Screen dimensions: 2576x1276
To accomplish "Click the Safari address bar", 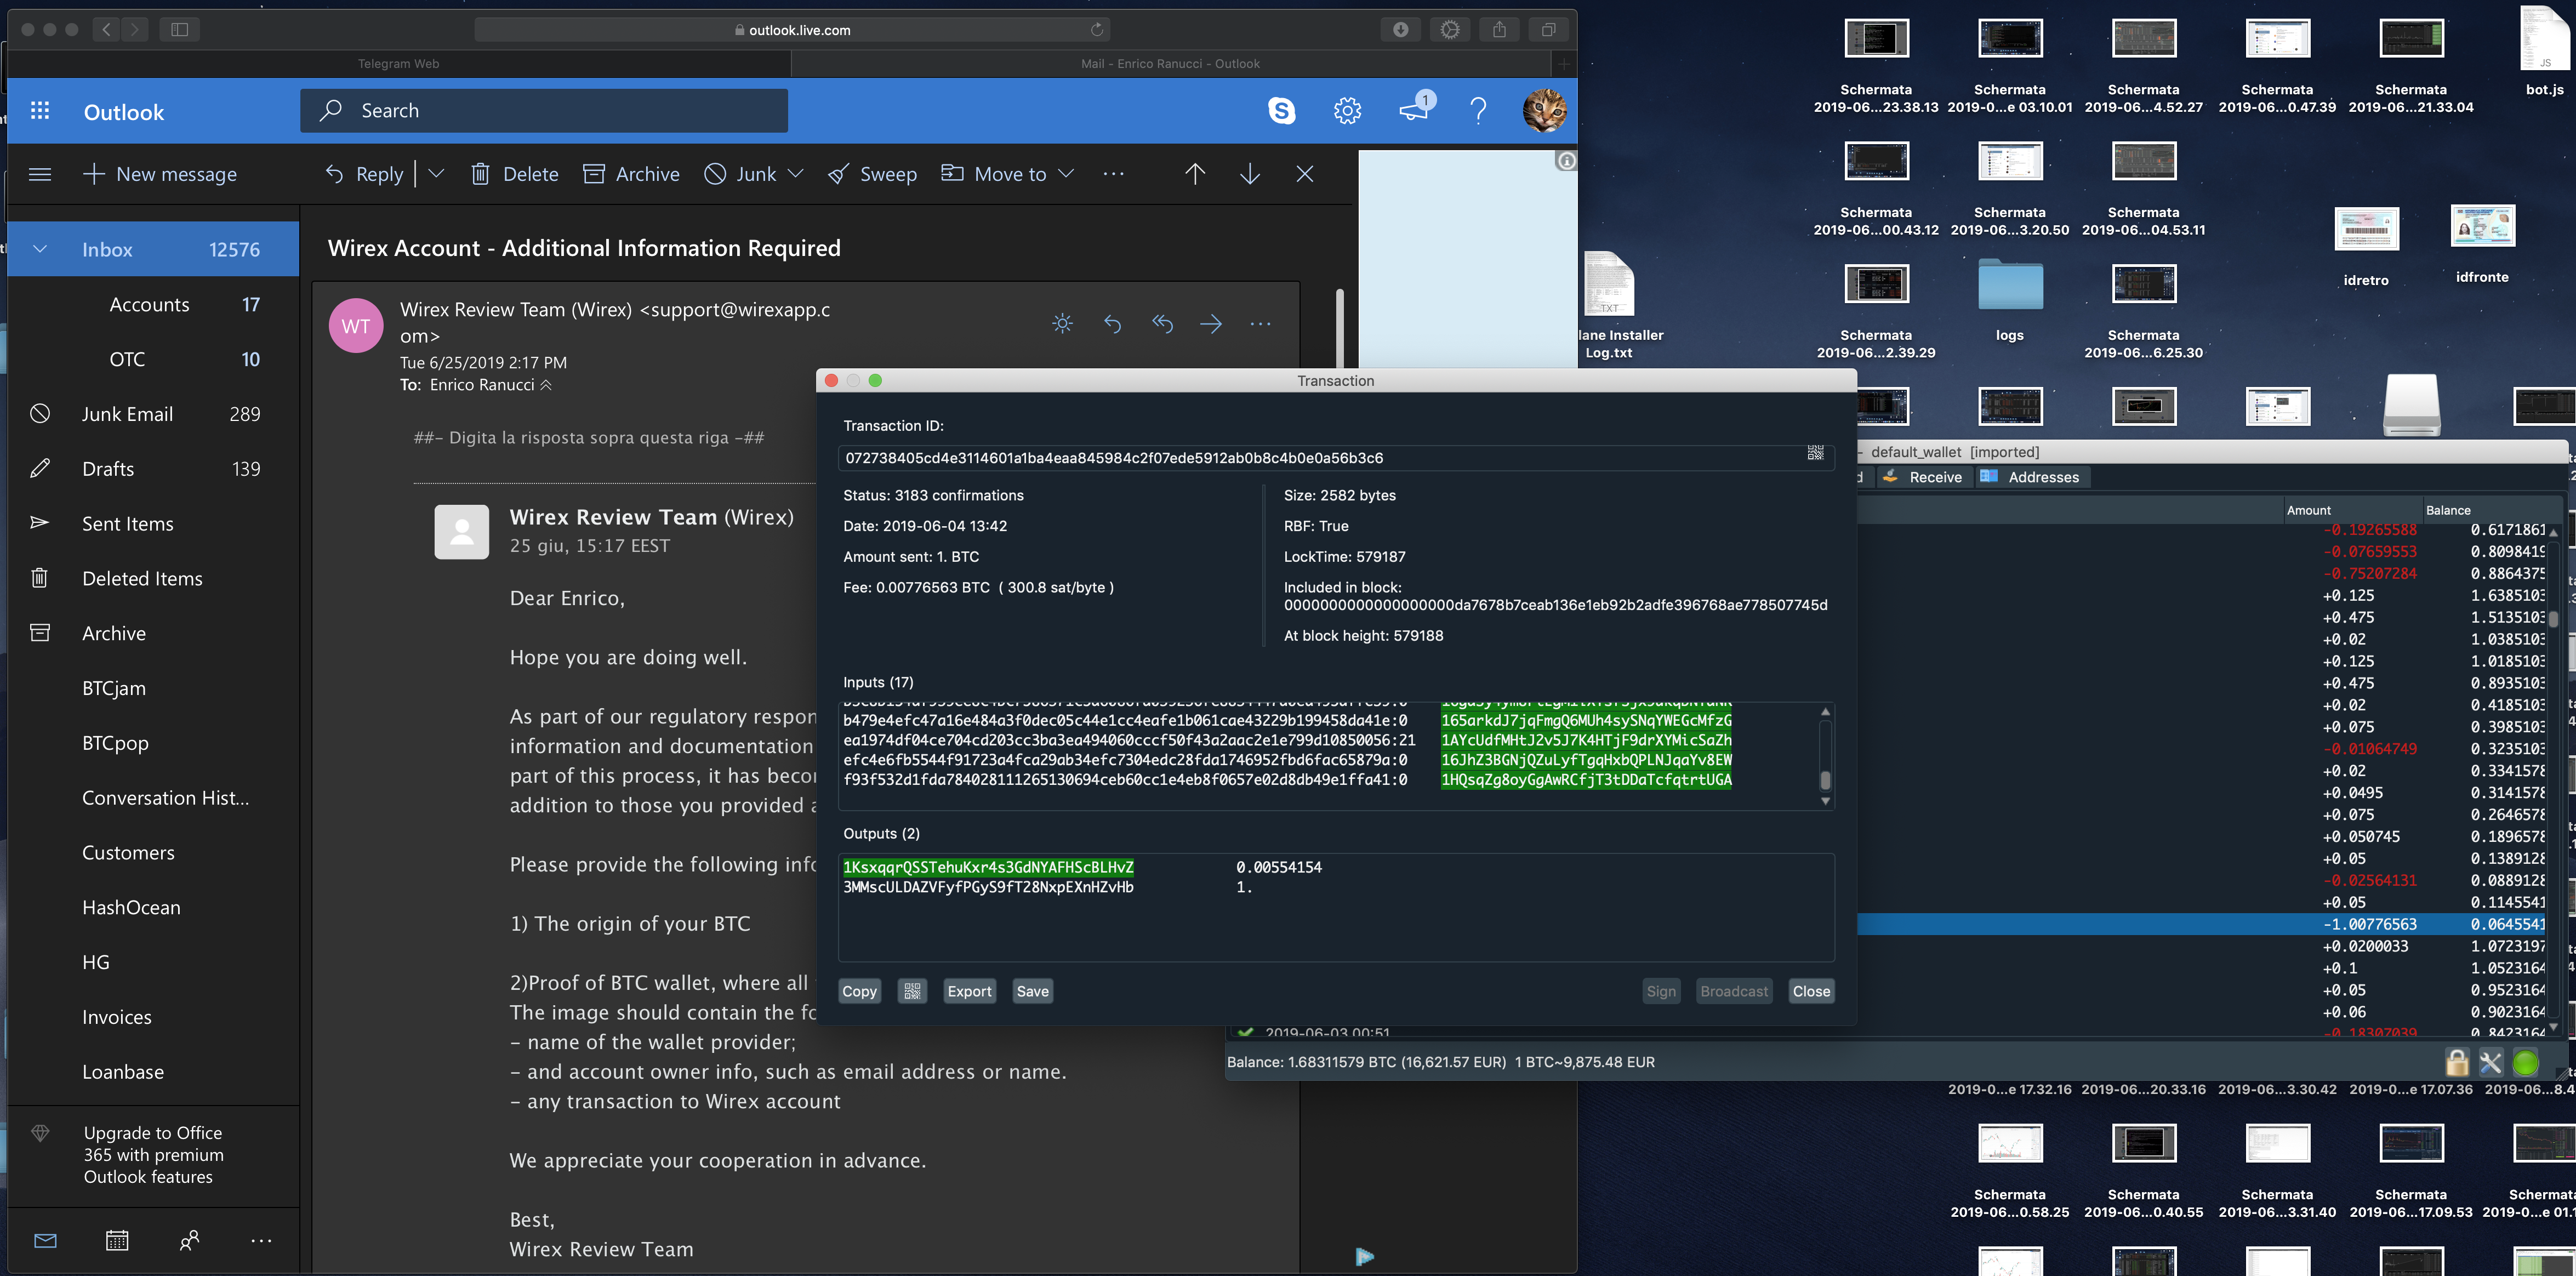I will point(792,30).
